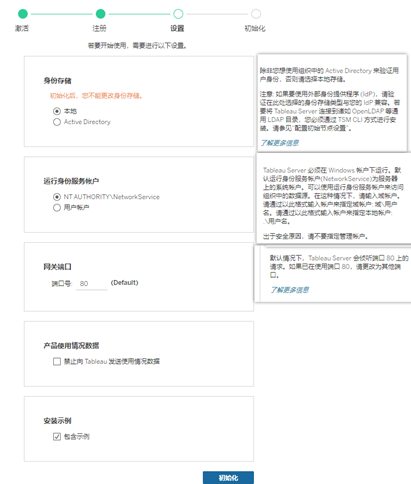Open 了解更多信息 link in identity store help

tap(280, 143)
